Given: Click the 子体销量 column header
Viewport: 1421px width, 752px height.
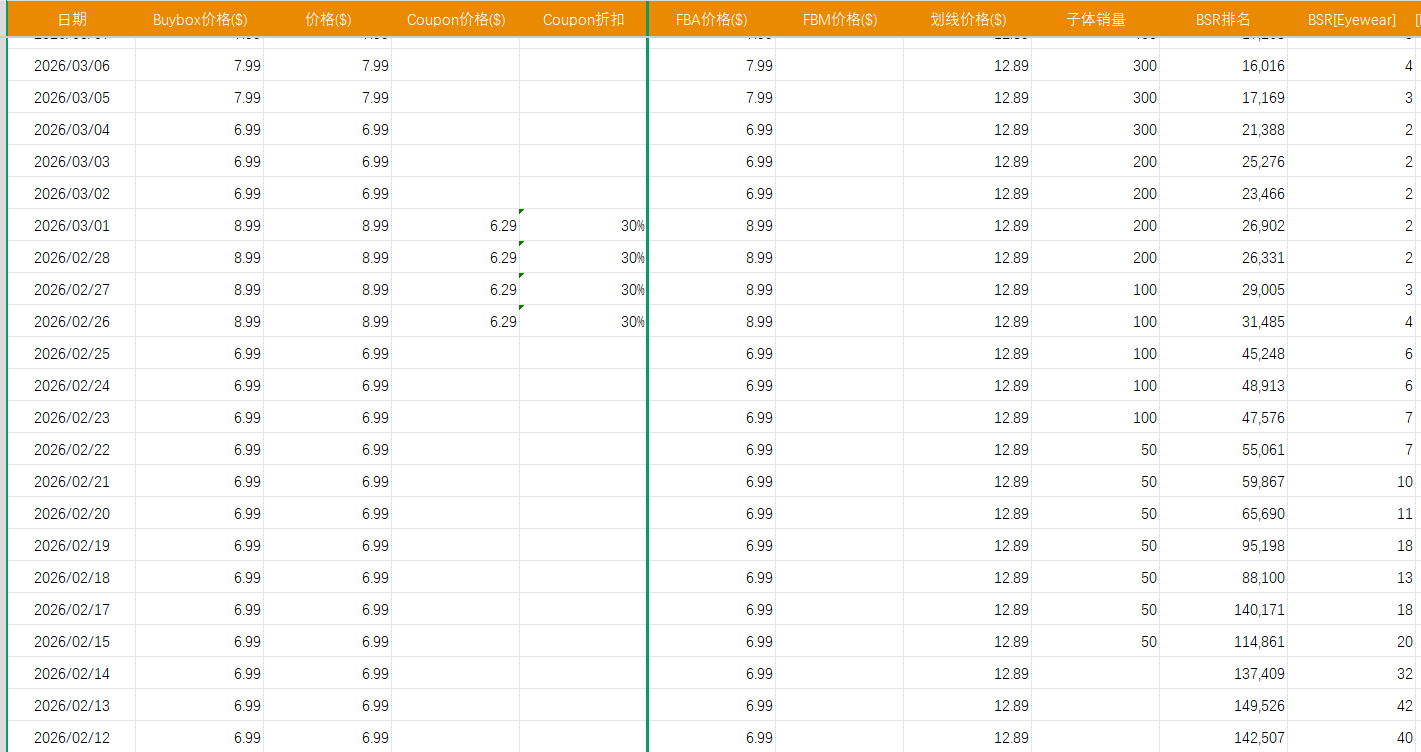Looking at the screenshot, I should click(x=1096, y=20).
